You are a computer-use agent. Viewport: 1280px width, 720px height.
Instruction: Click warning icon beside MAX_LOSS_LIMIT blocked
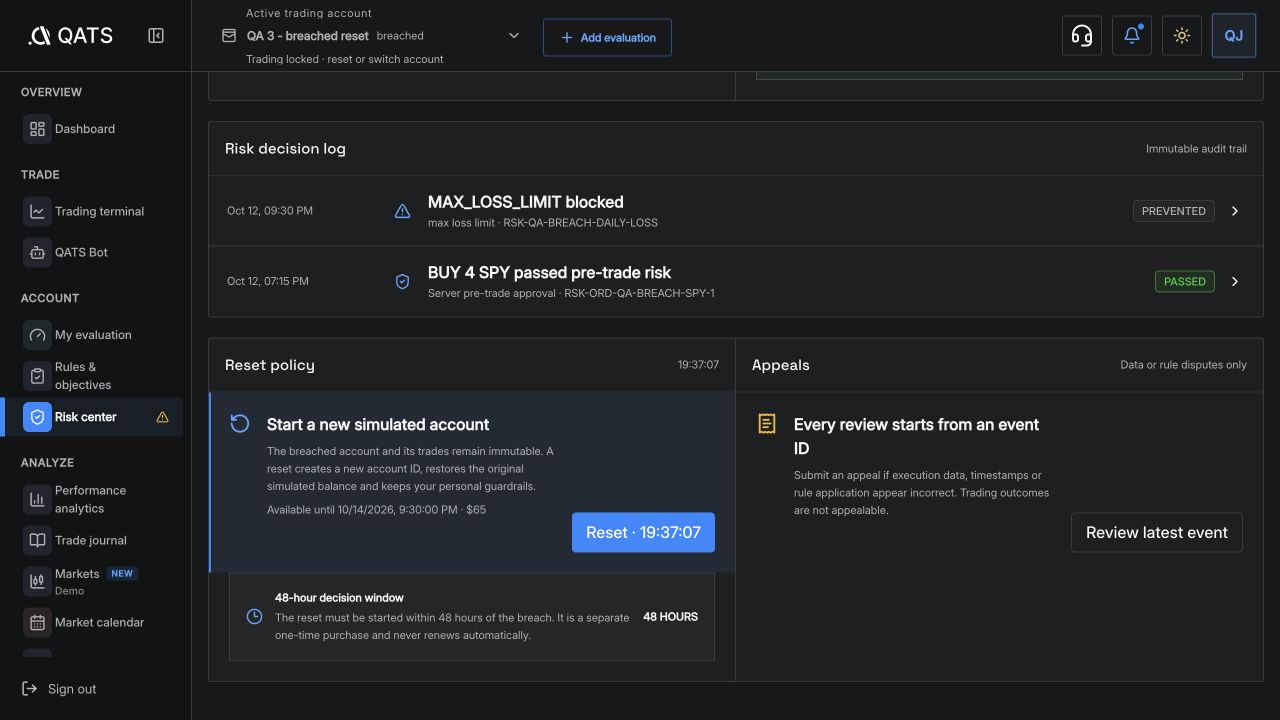click(x=402, y=211)
